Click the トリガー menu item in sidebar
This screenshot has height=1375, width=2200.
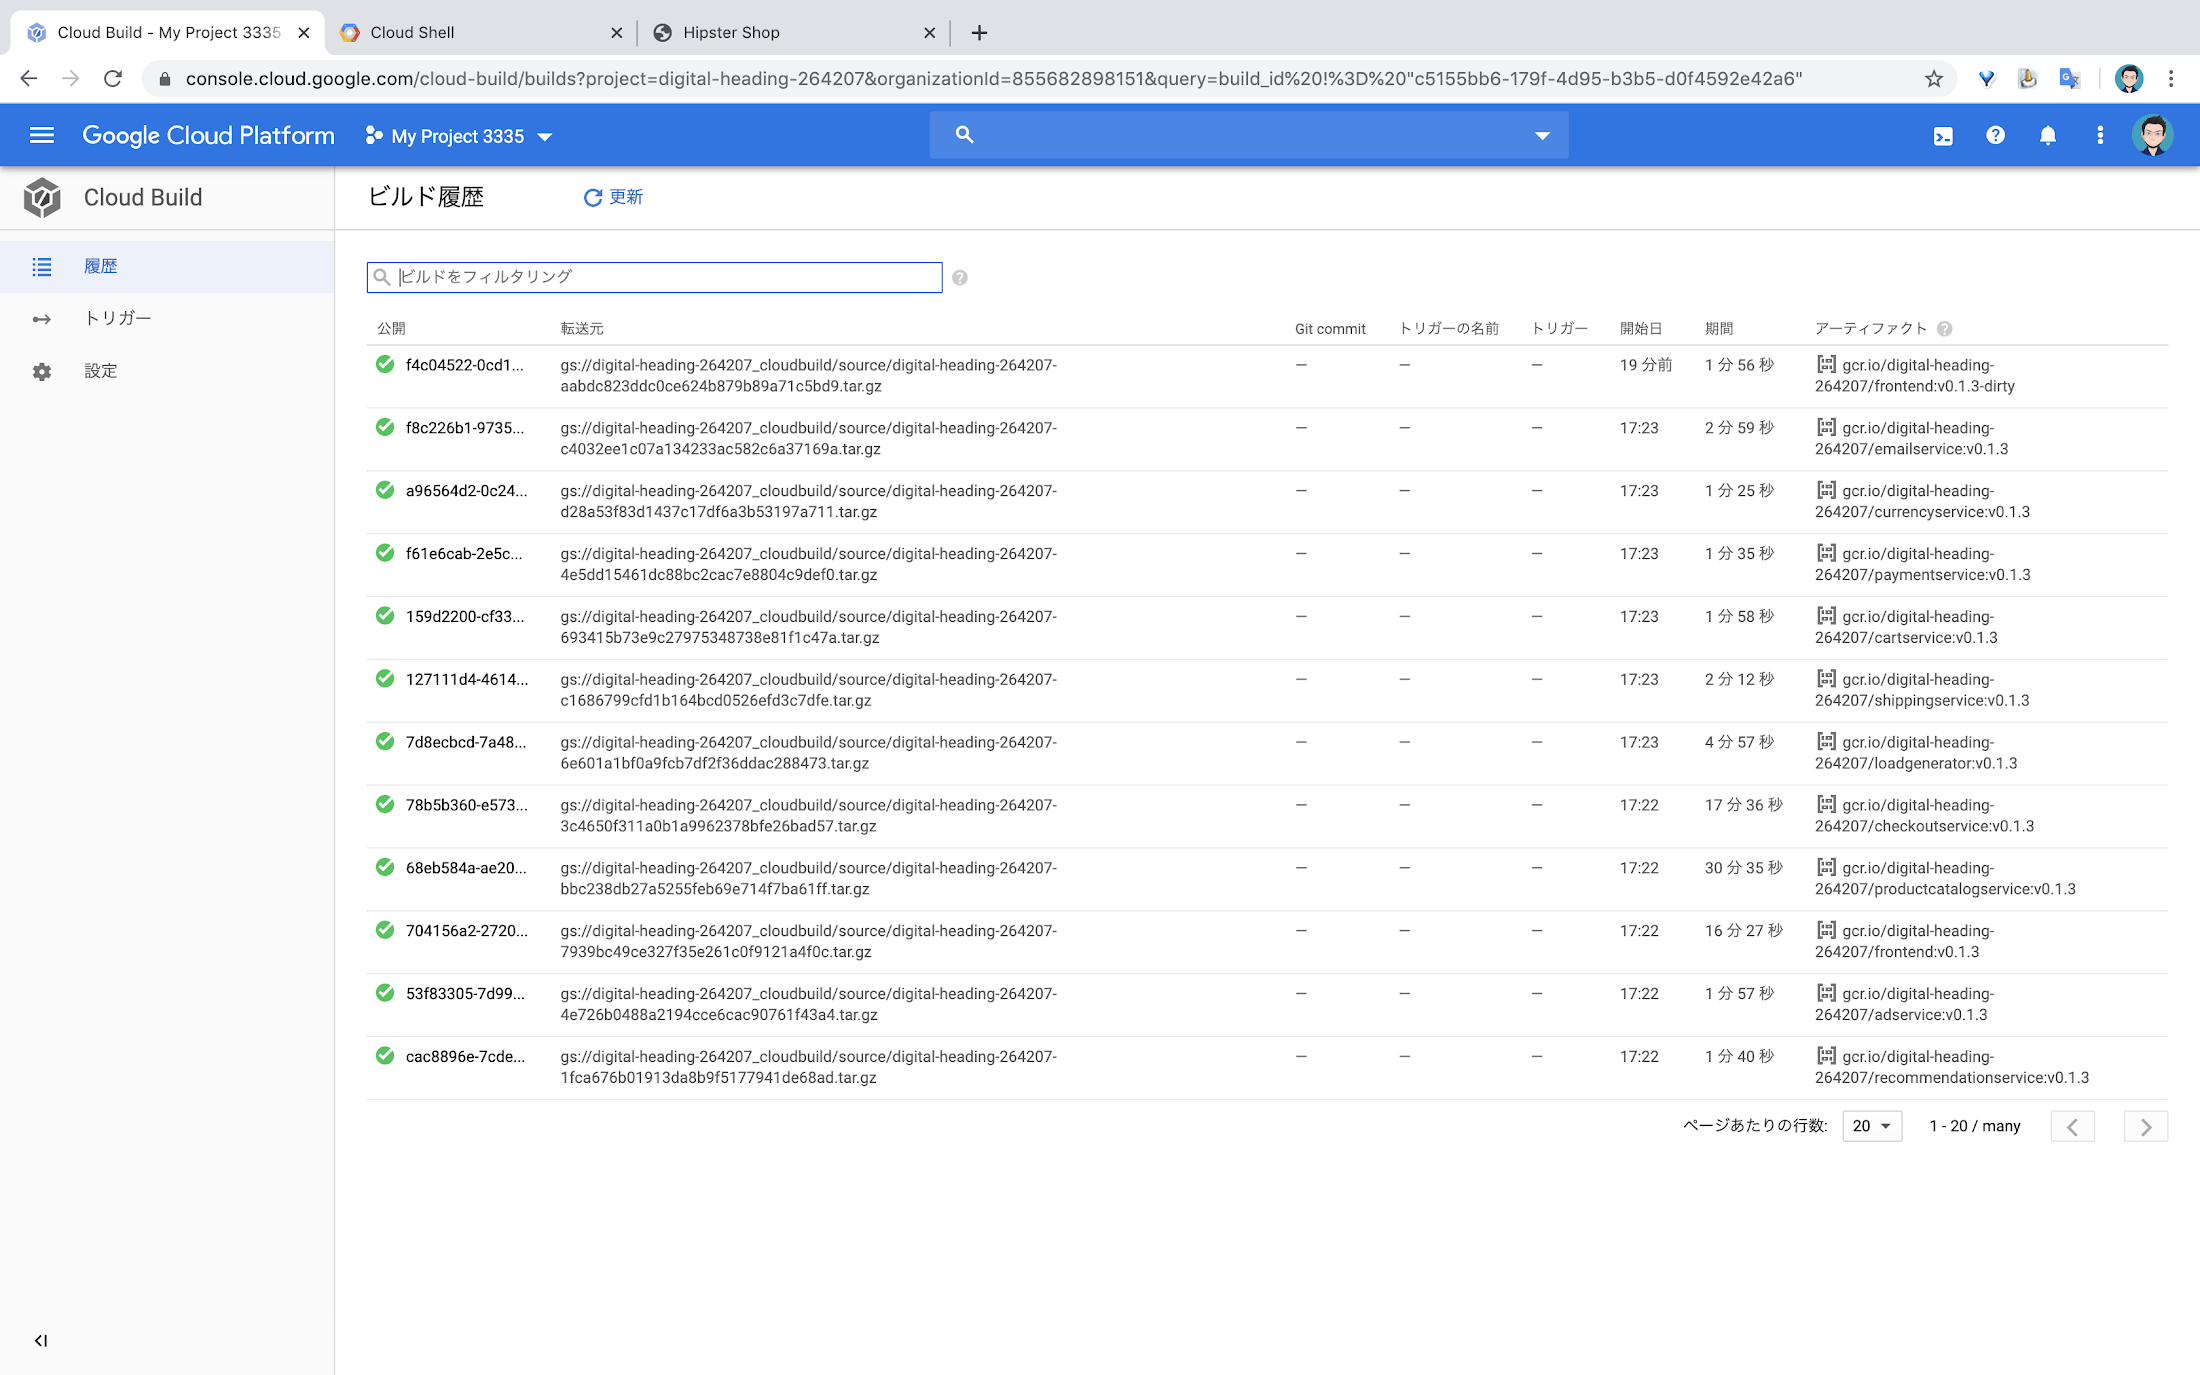(117, 317)
